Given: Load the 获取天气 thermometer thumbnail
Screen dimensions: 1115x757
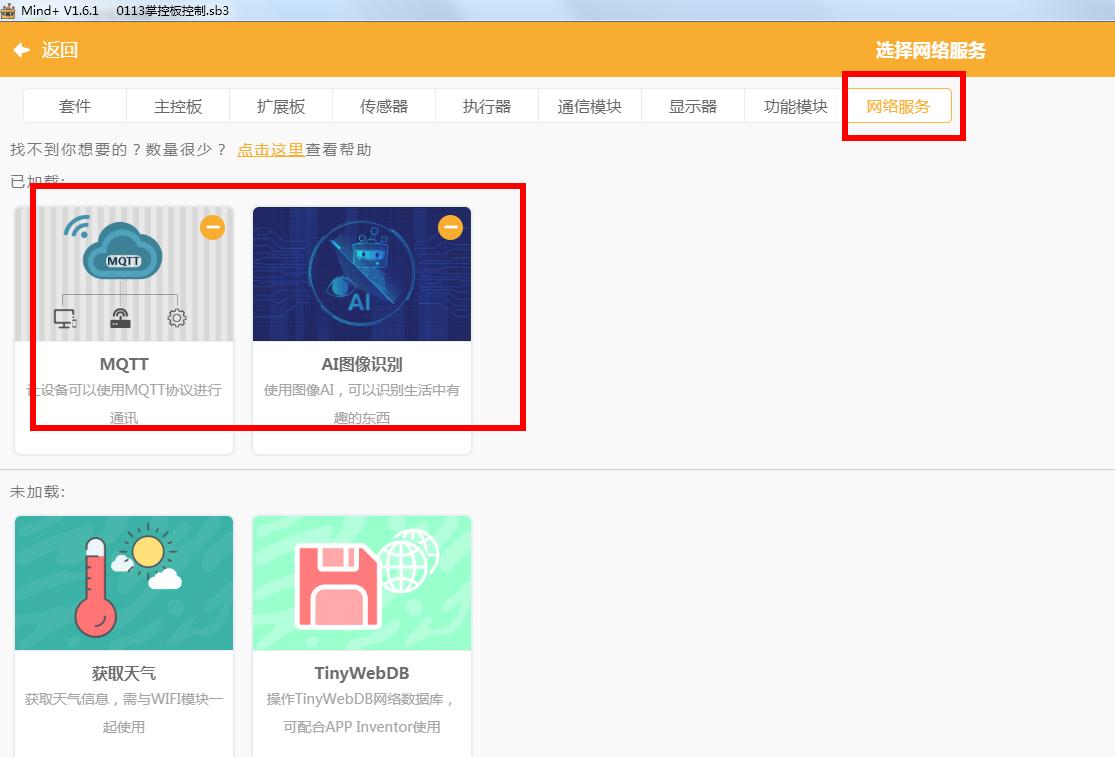Looking at the screenshot, I should 124,583.
